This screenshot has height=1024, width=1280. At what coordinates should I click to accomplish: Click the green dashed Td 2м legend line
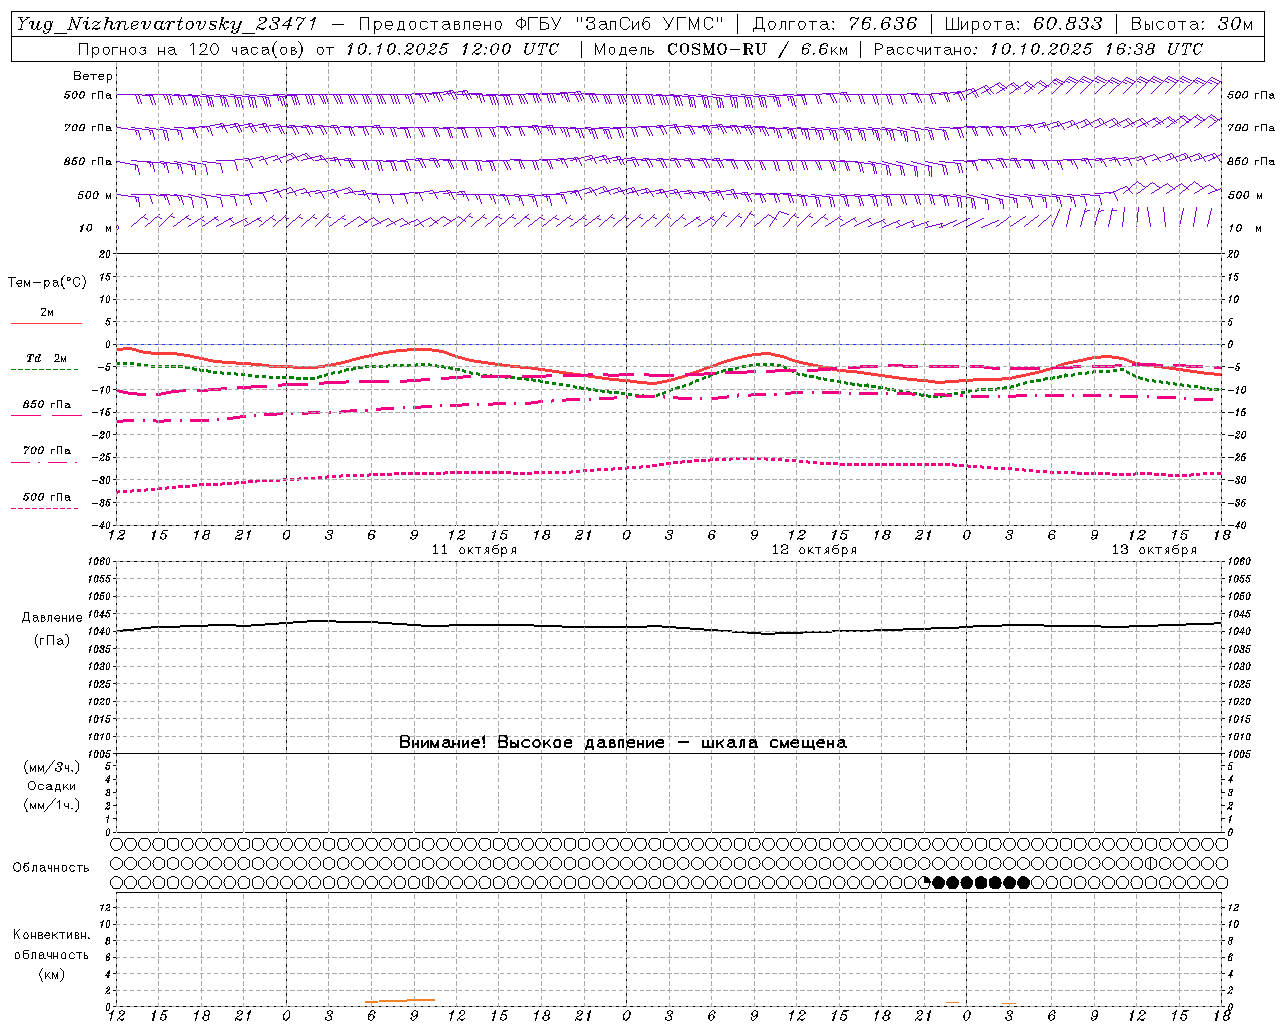pyautogui.click(x=44, y=369)
